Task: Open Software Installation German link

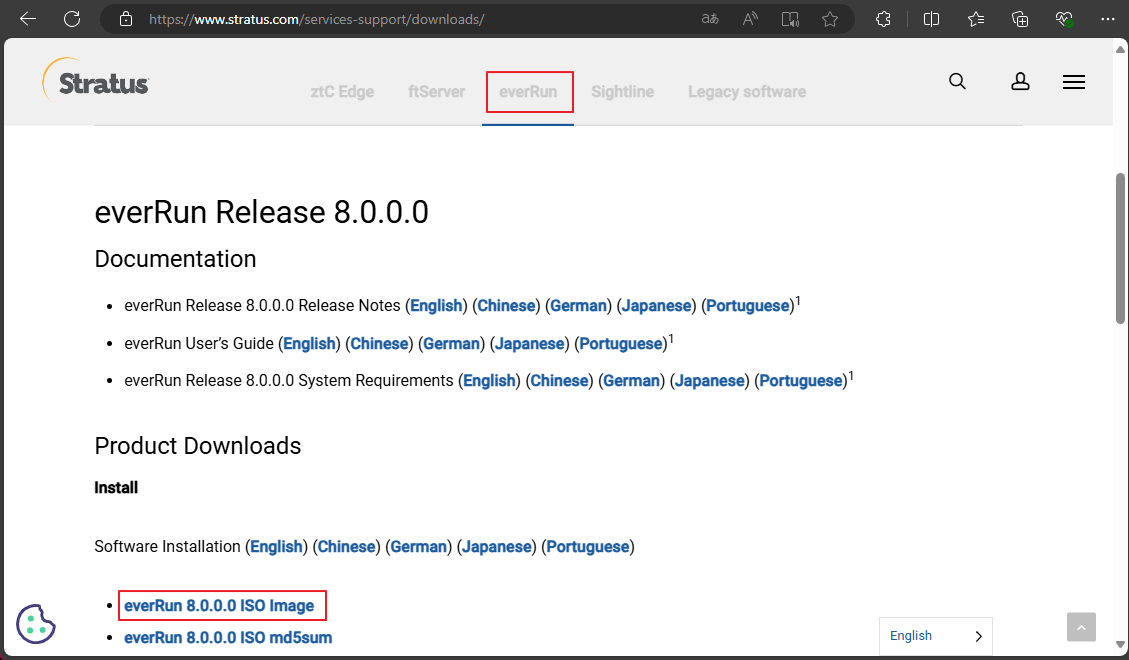Action: [x=418, y=547]
